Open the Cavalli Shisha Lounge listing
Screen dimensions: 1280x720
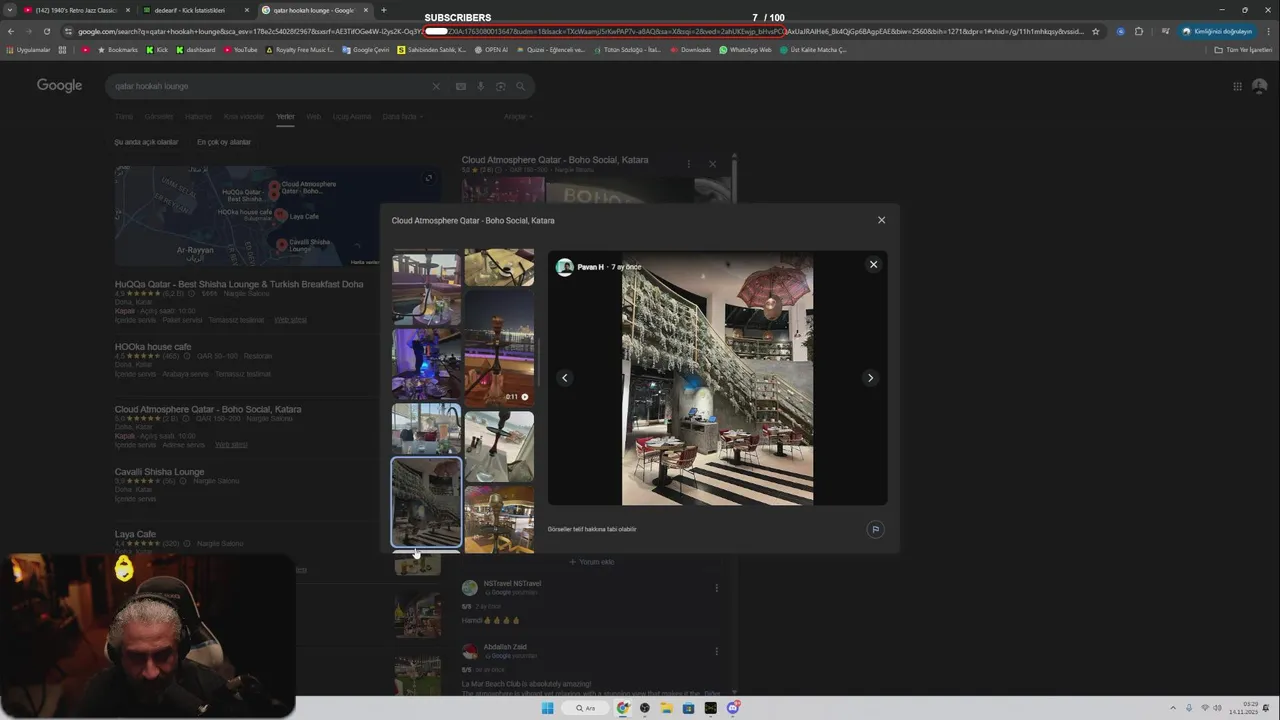159,472
